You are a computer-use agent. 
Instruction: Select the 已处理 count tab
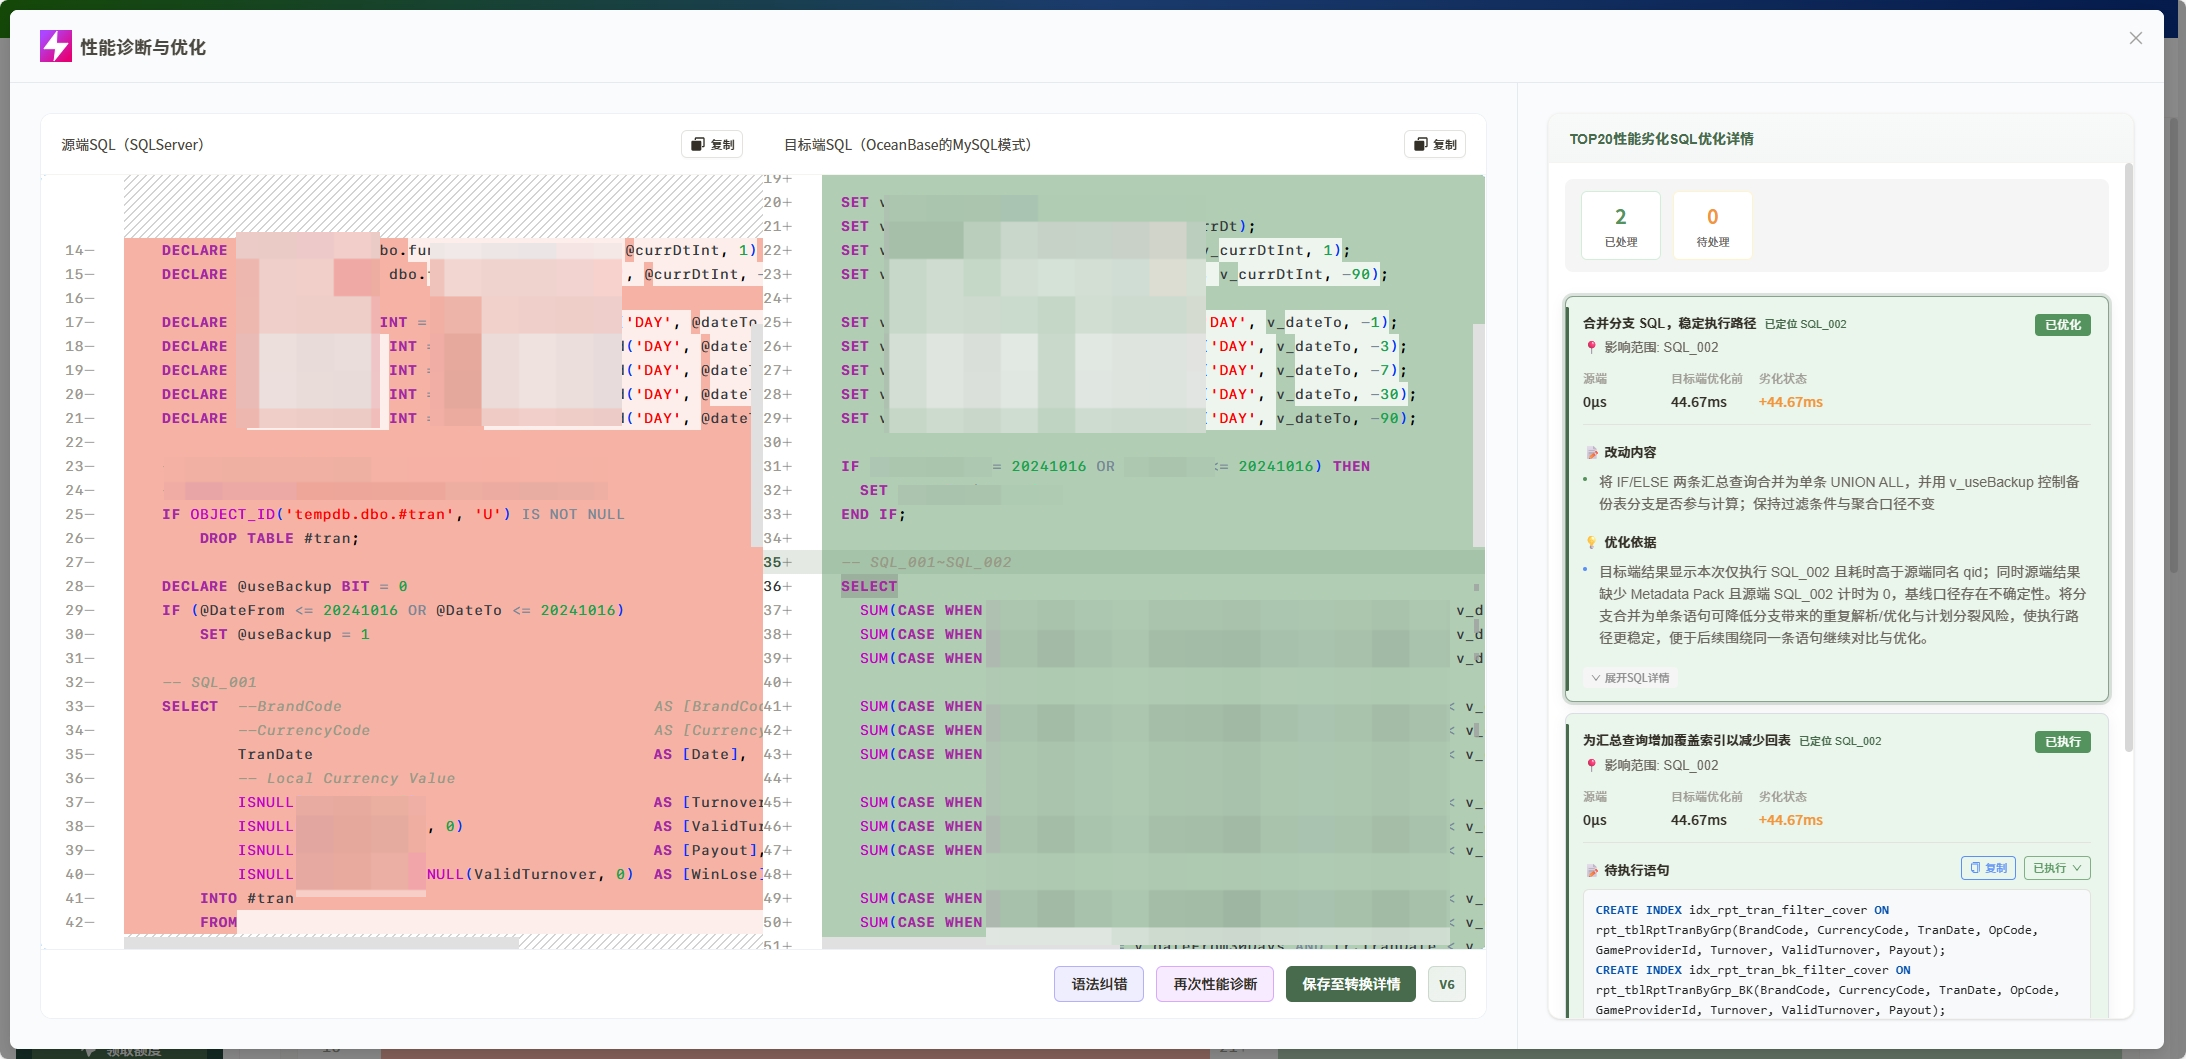pyautogui.click(x=1620, y=226)
